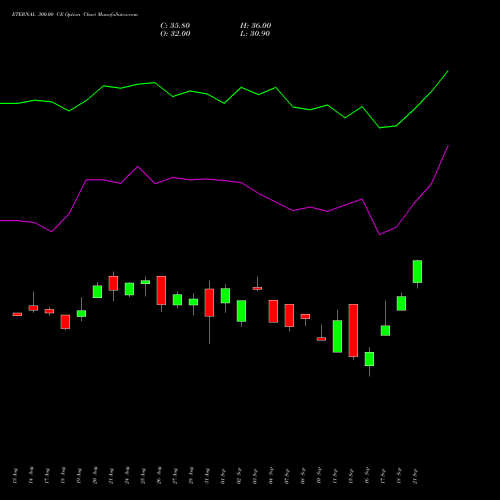Click the tall green candle on 11 Sep
This screenshot has width=500, height=500.
337,336
